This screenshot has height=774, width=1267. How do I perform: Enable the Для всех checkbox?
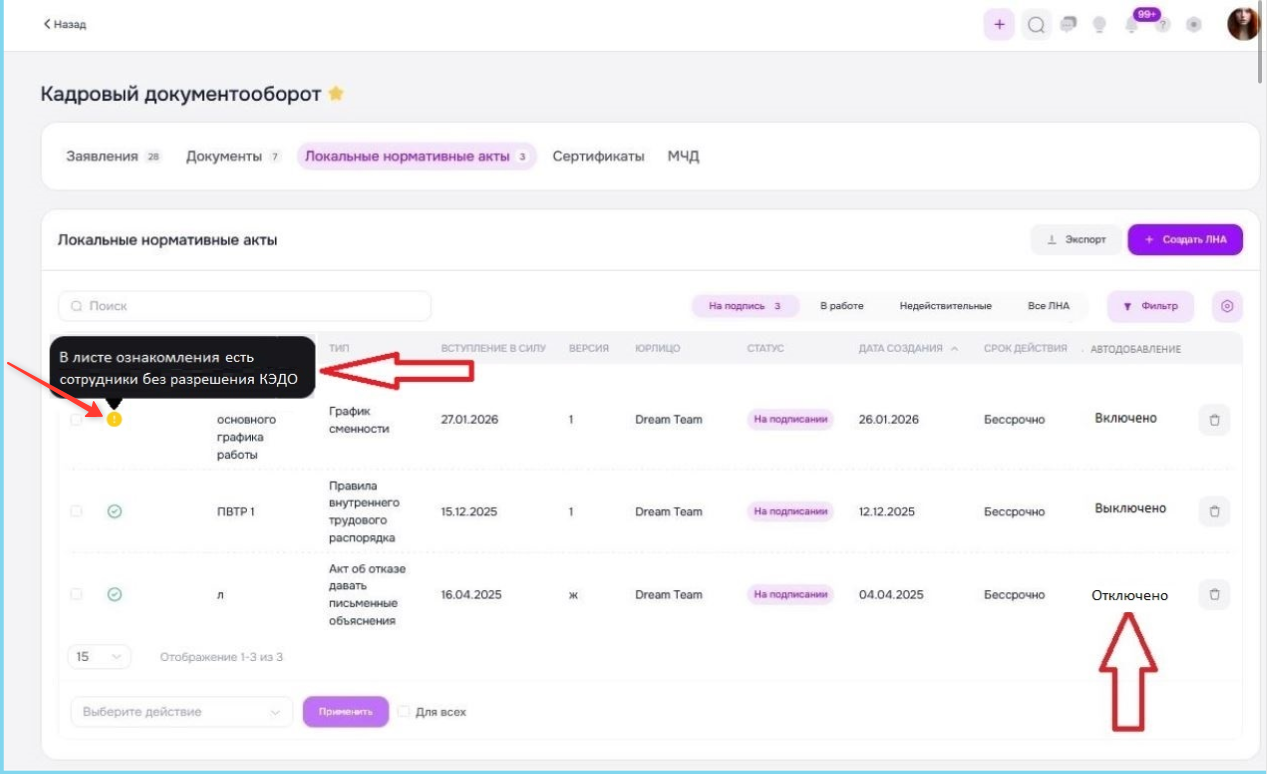tap(404, 712)
